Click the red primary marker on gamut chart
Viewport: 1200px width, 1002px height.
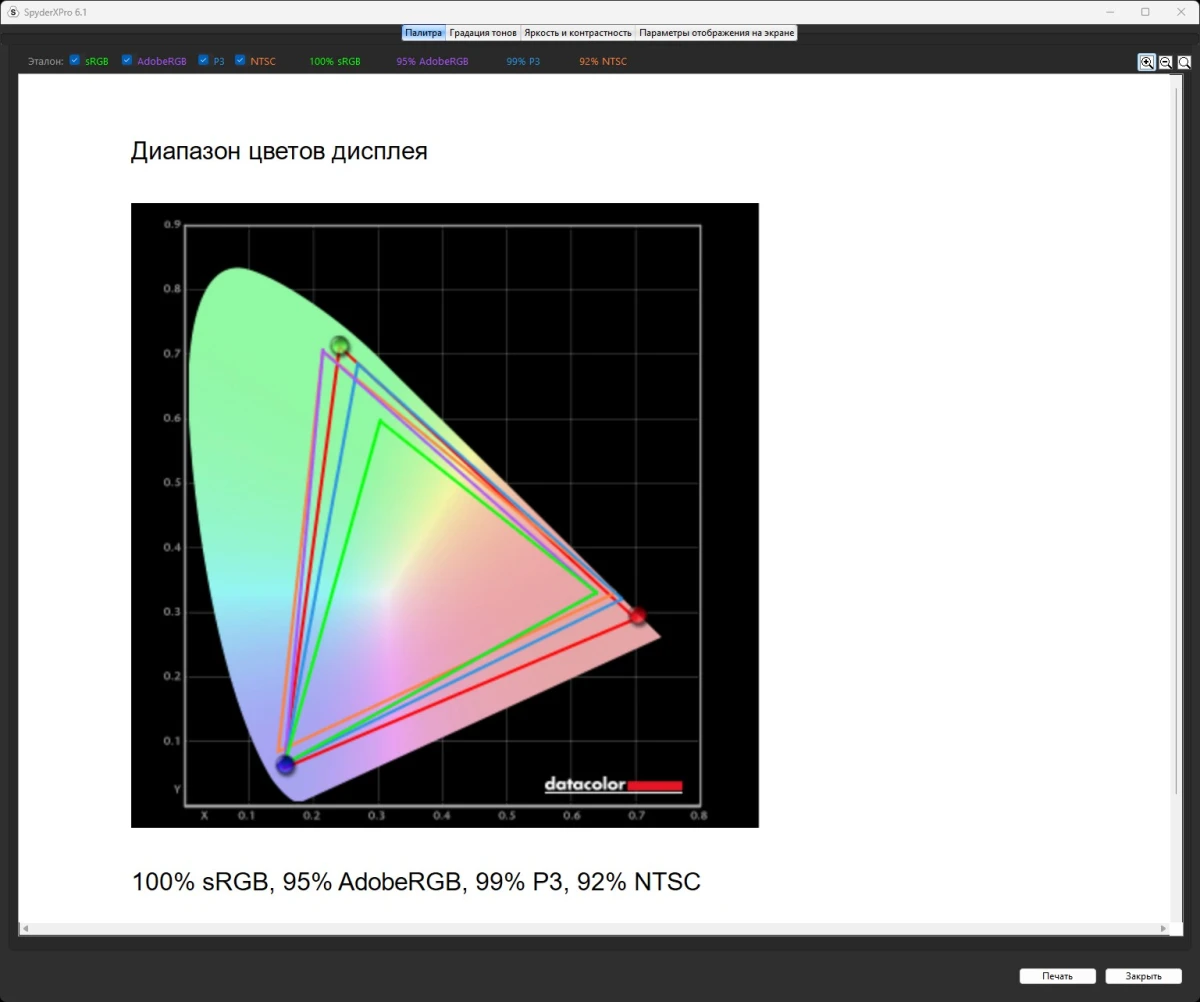point(637,616)
